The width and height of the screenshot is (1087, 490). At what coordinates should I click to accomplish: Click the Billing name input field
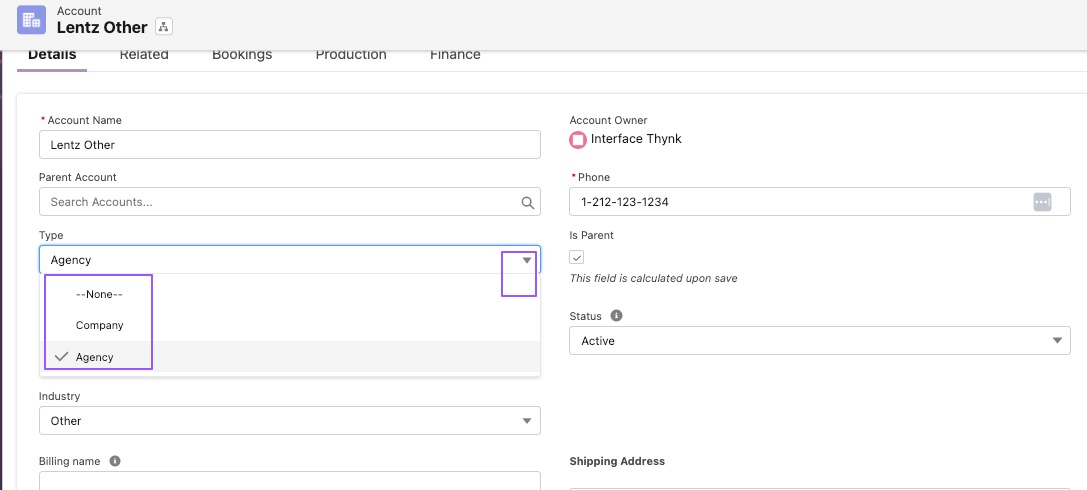(x=290, y=481)
